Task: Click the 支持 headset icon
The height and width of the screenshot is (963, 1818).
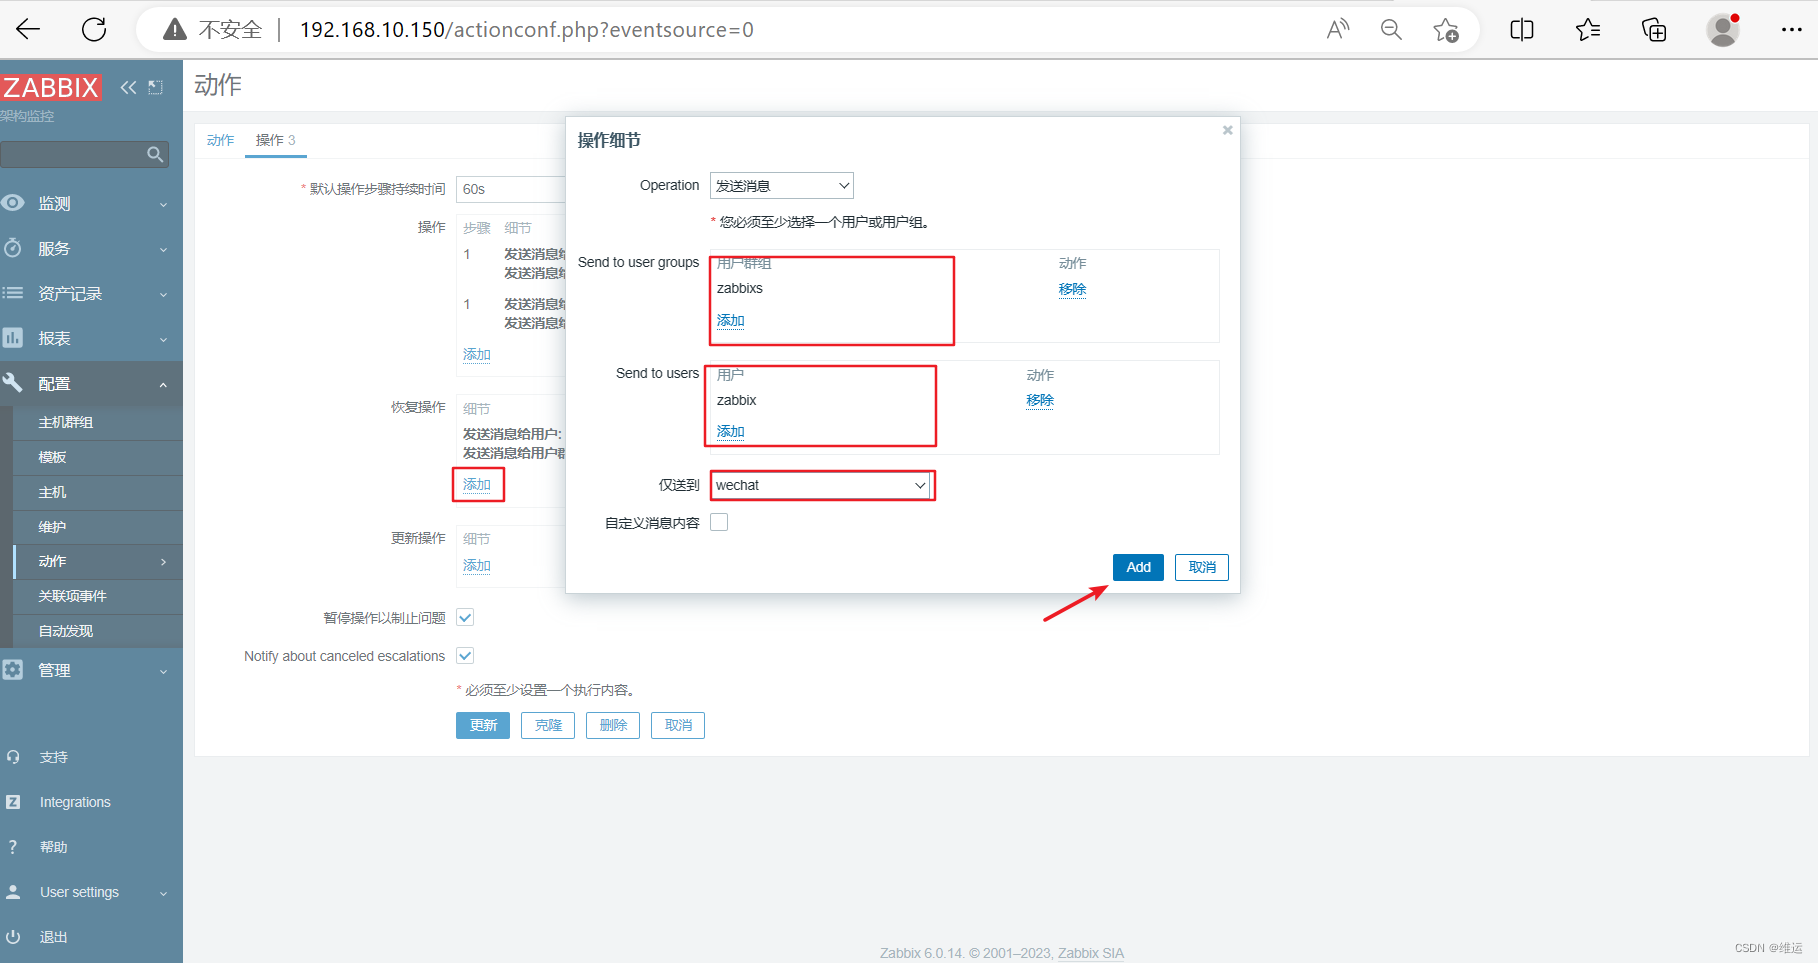Action: point(13,757)
